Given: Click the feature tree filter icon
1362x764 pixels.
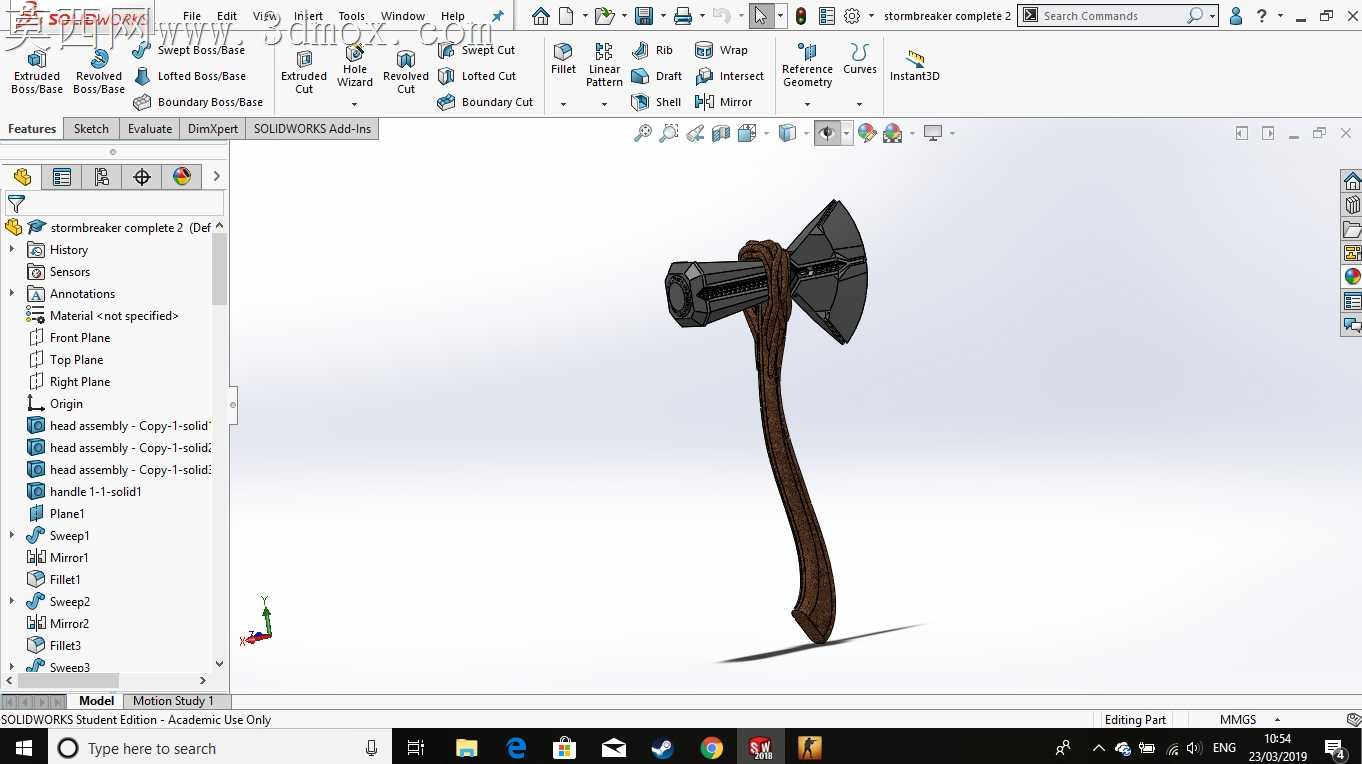Looking at the screenshot, I should [16, 203].
